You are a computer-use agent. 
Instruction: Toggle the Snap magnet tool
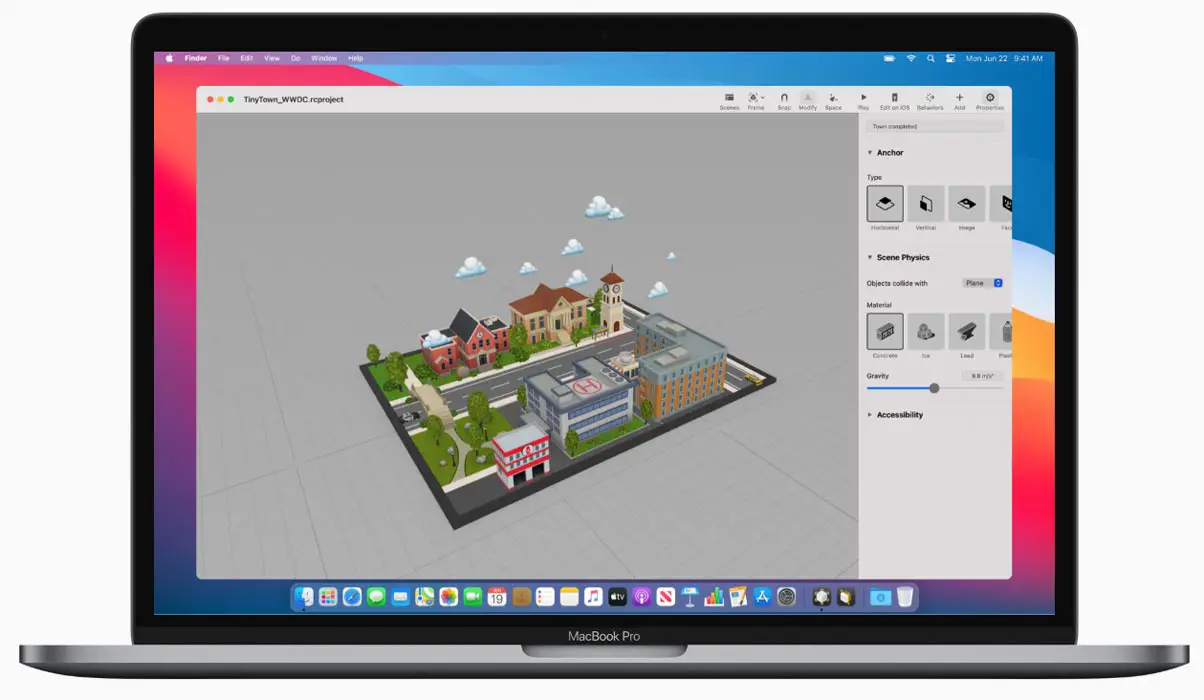coord(784,100)
